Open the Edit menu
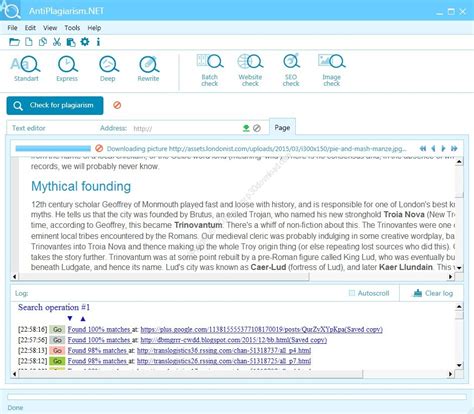The height and width of the screenshot is (414, 474). [x=30, y=28]
